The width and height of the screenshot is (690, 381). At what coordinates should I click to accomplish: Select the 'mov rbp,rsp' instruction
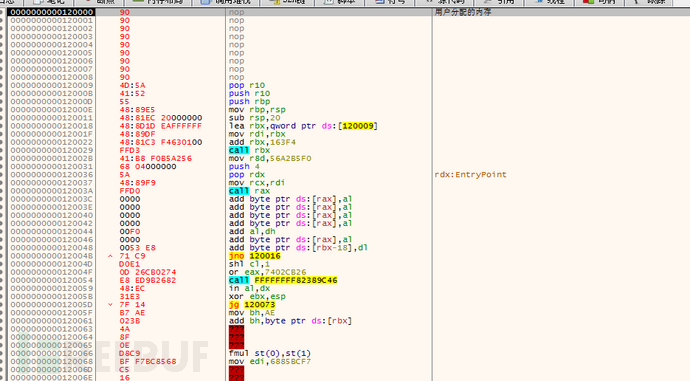click(x=257, y=110)
